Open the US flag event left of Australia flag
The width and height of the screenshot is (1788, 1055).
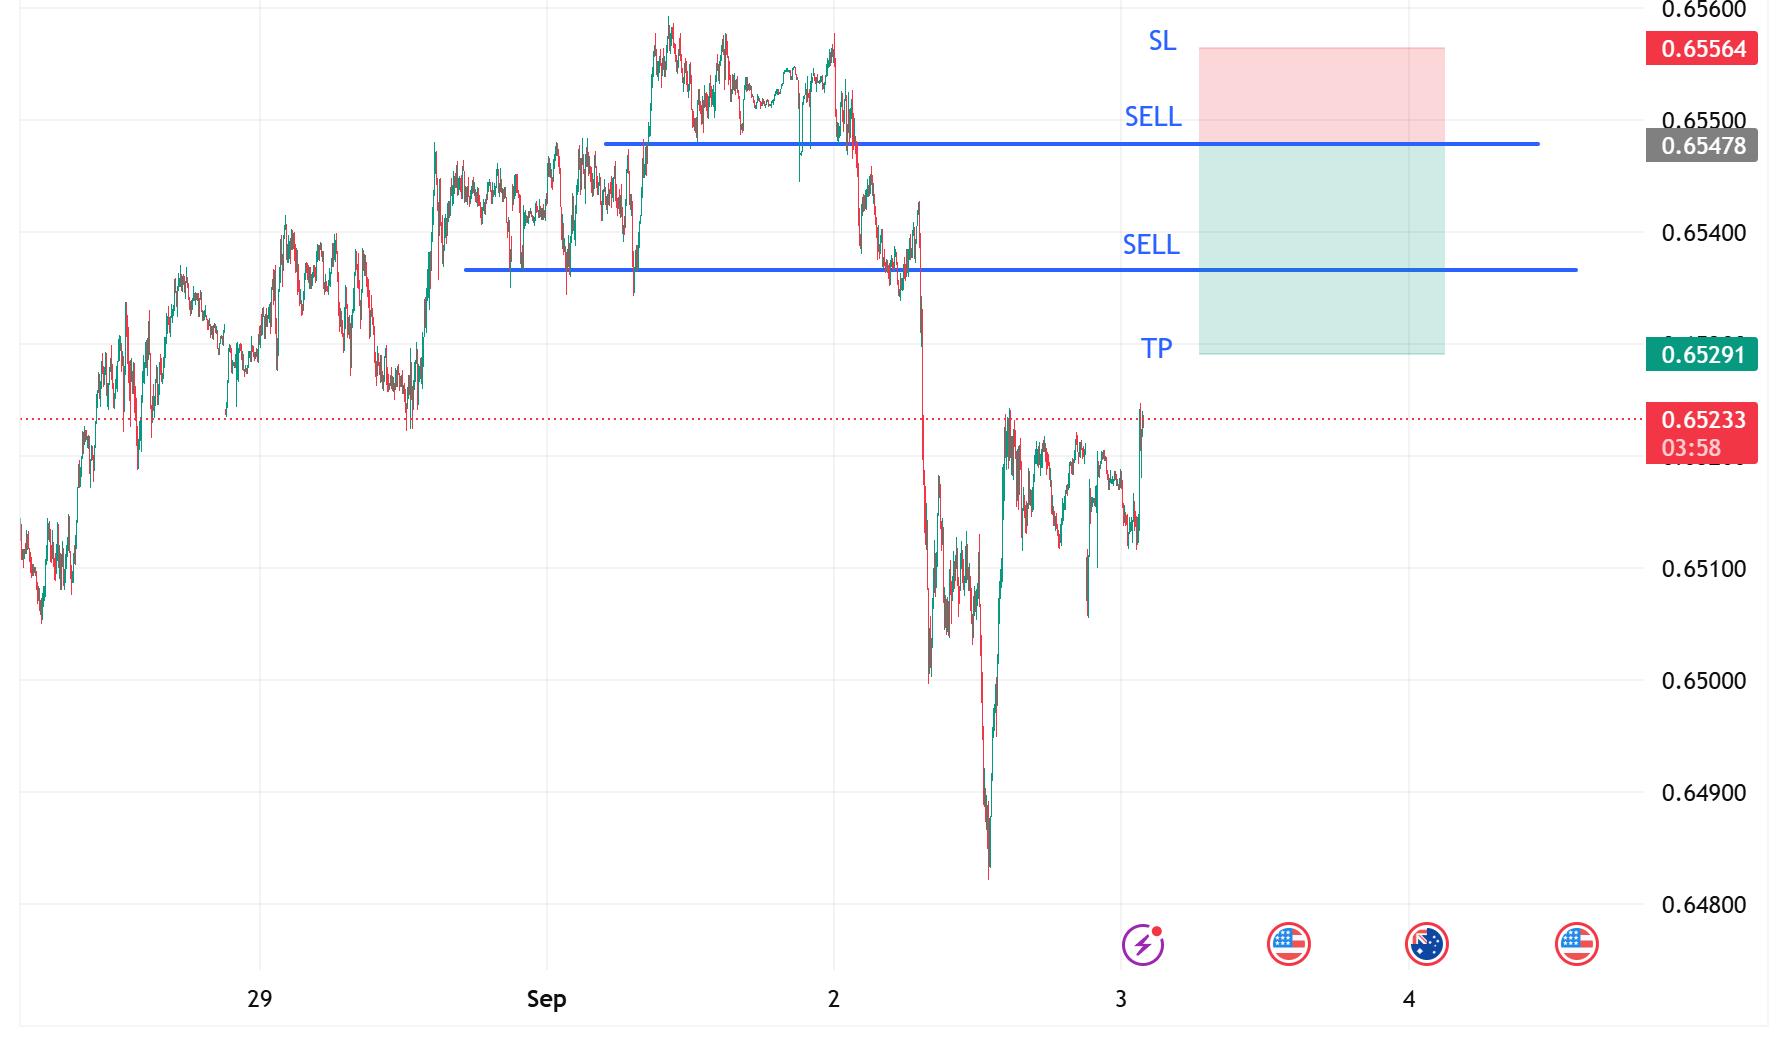[1288, 944]
